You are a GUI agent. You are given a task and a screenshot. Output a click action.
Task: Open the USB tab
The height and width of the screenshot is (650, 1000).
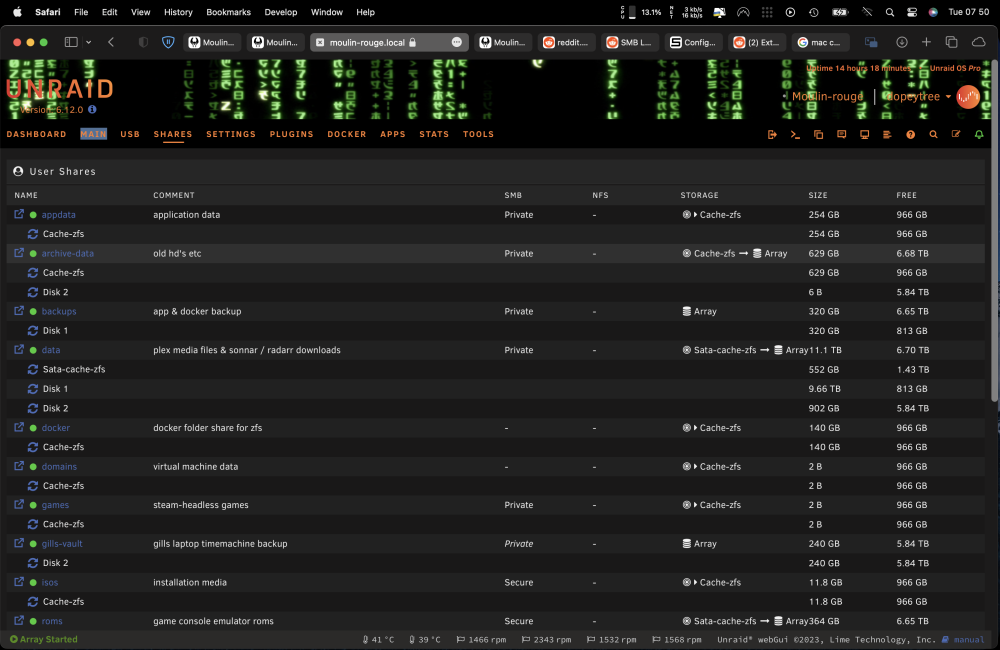[129, 134]
